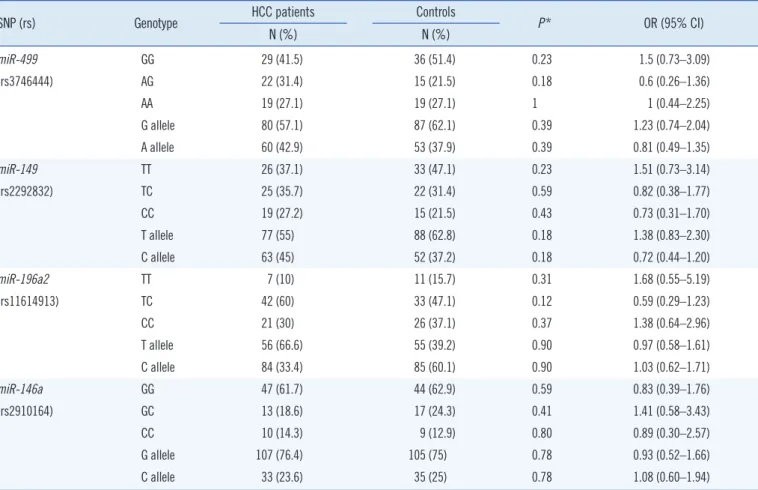Click HCC value 19 (27.2)
The height and width of the screenshot is (490, 758).
point(282,214)
